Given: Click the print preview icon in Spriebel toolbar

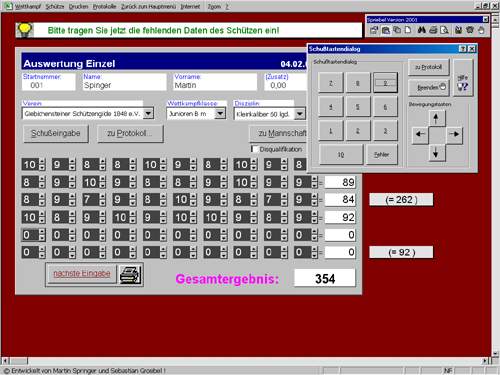Looking at the screenshot, I should point(444,30).
